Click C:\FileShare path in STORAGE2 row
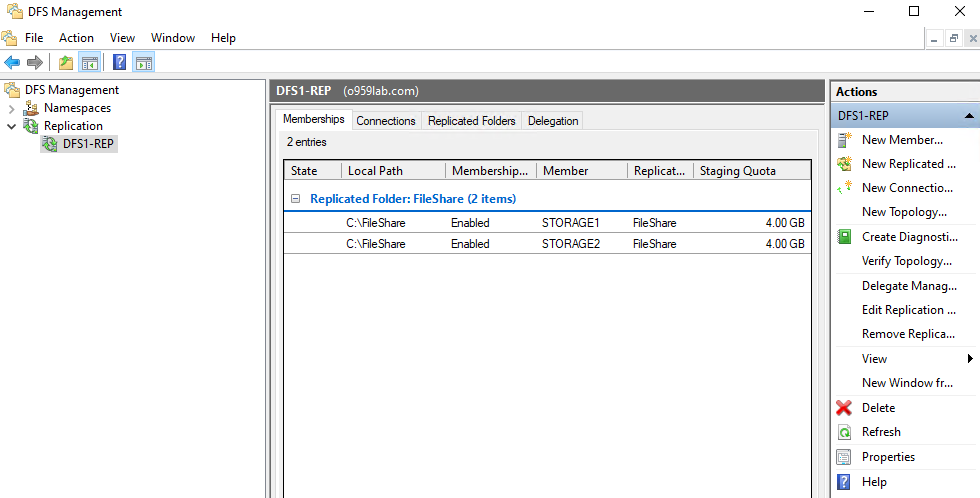The height and width of the screenshot is (498, 980). click(376, 244)
